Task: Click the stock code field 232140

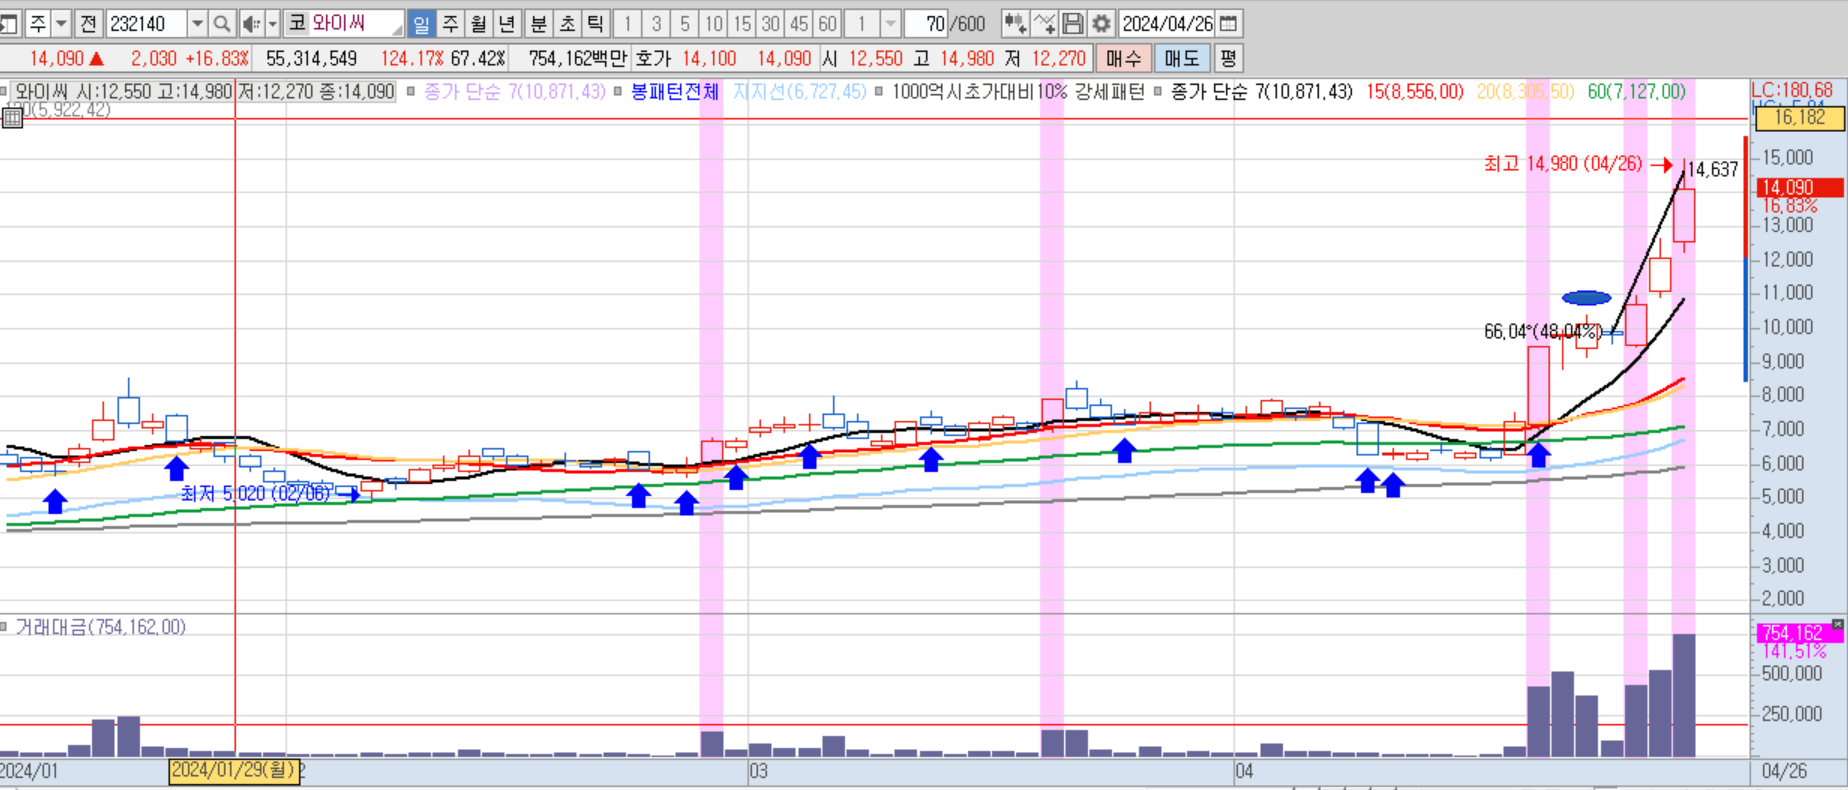Action: pos(146,23)
